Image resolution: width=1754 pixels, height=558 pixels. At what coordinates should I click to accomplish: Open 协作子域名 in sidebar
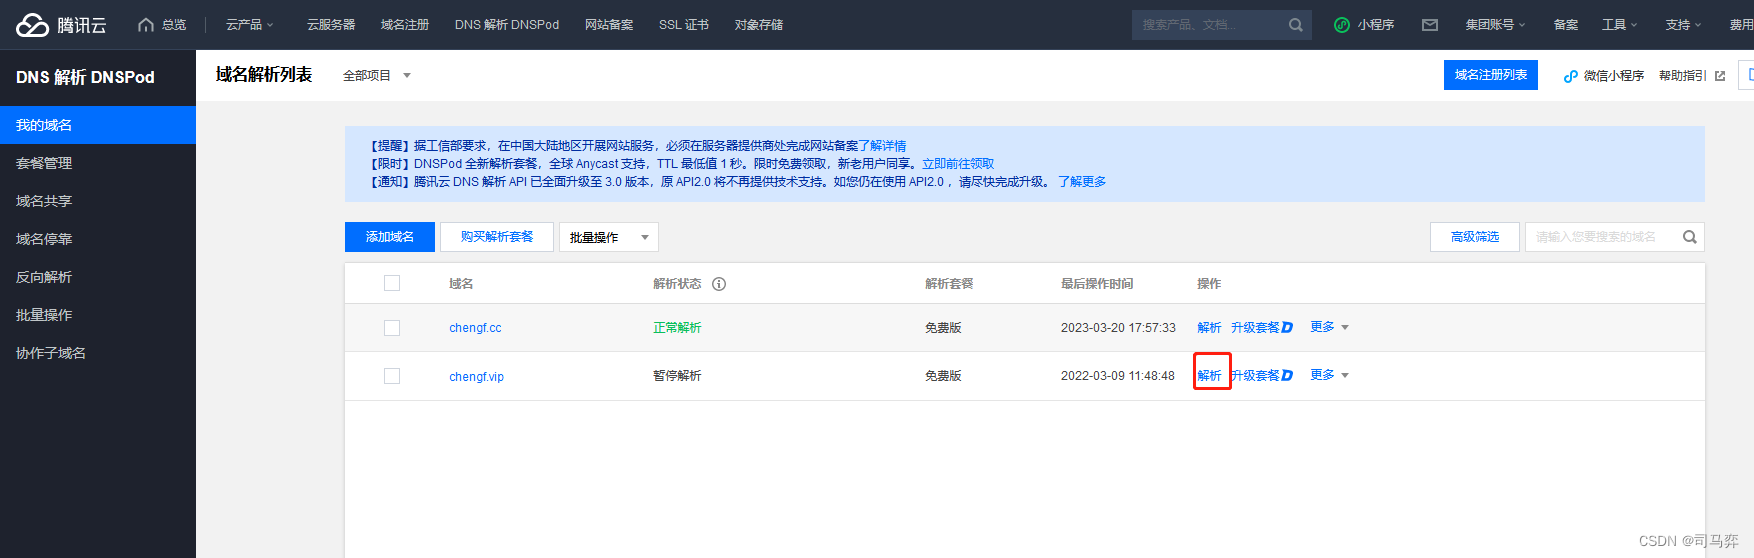point(98,353)
